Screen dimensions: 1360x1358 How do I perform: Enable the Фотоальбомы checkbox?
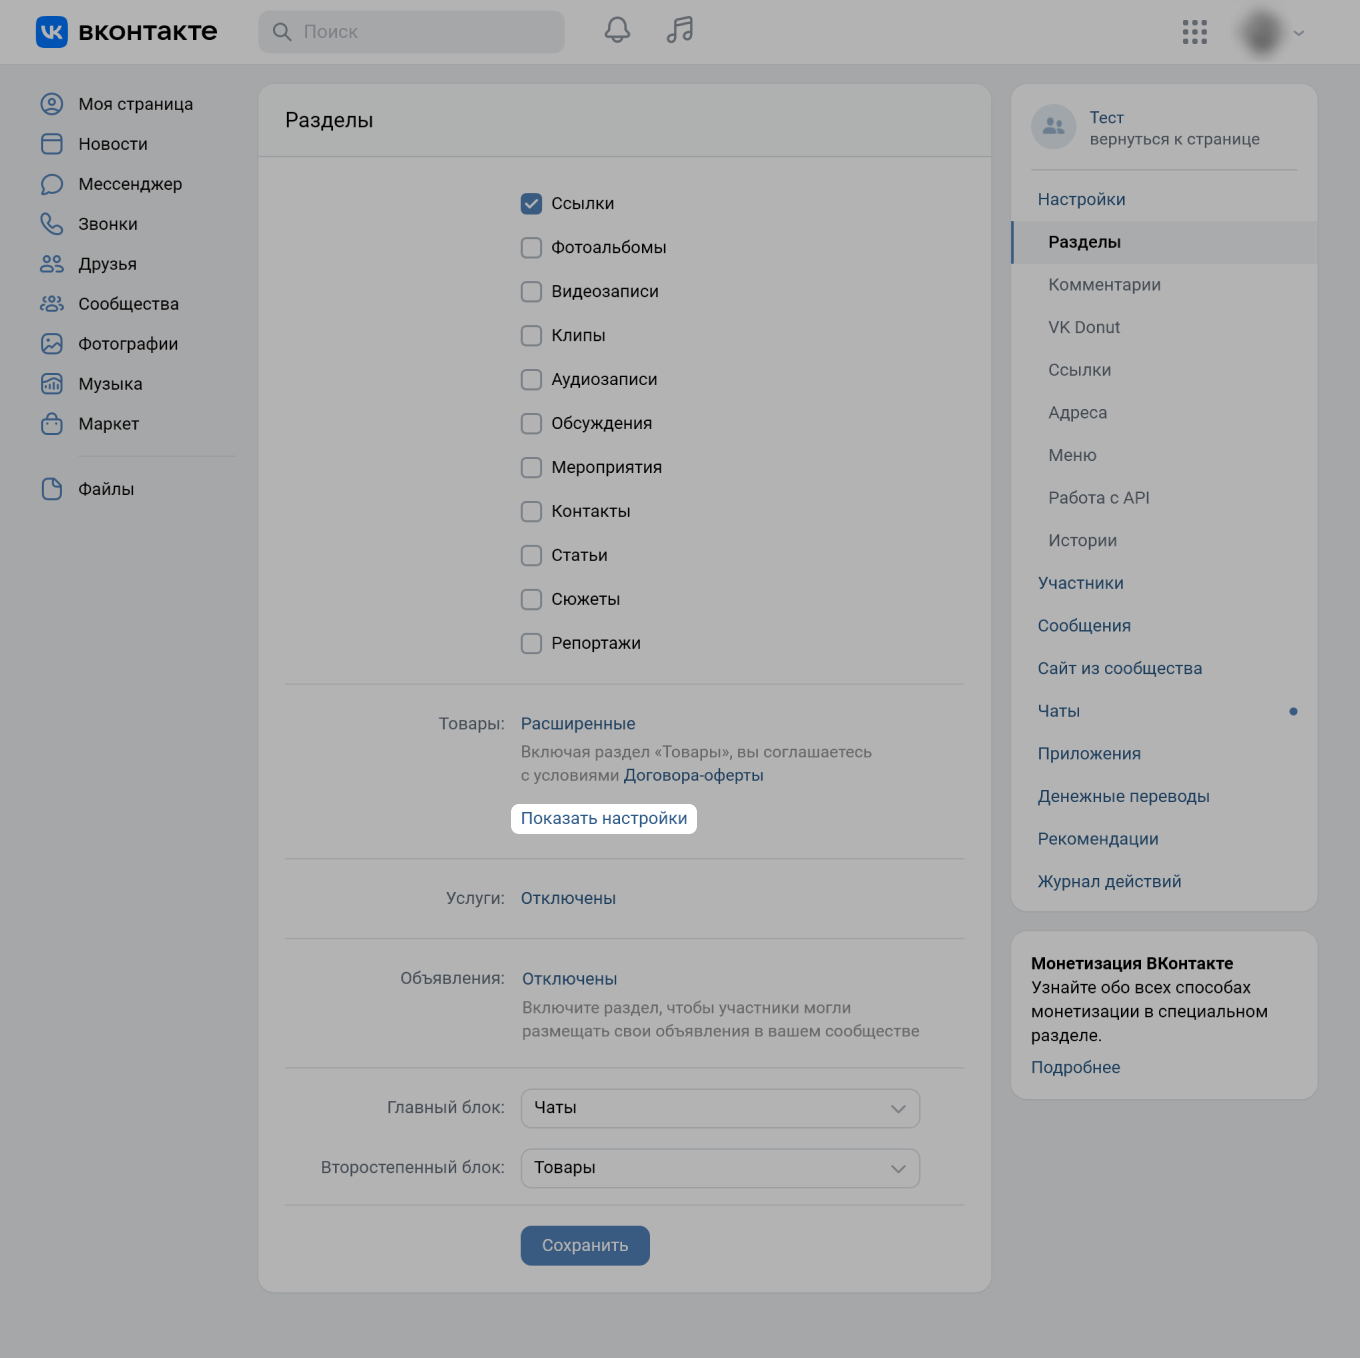pos(531,248)
